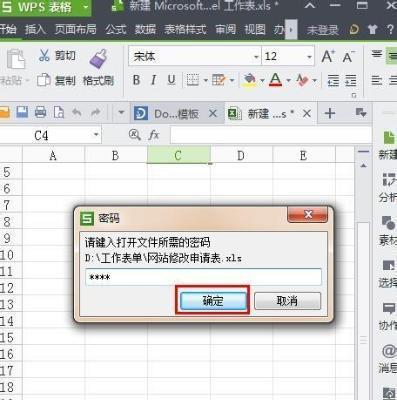Open the 插入 (Insert) menu tab

tap(35, 30)
